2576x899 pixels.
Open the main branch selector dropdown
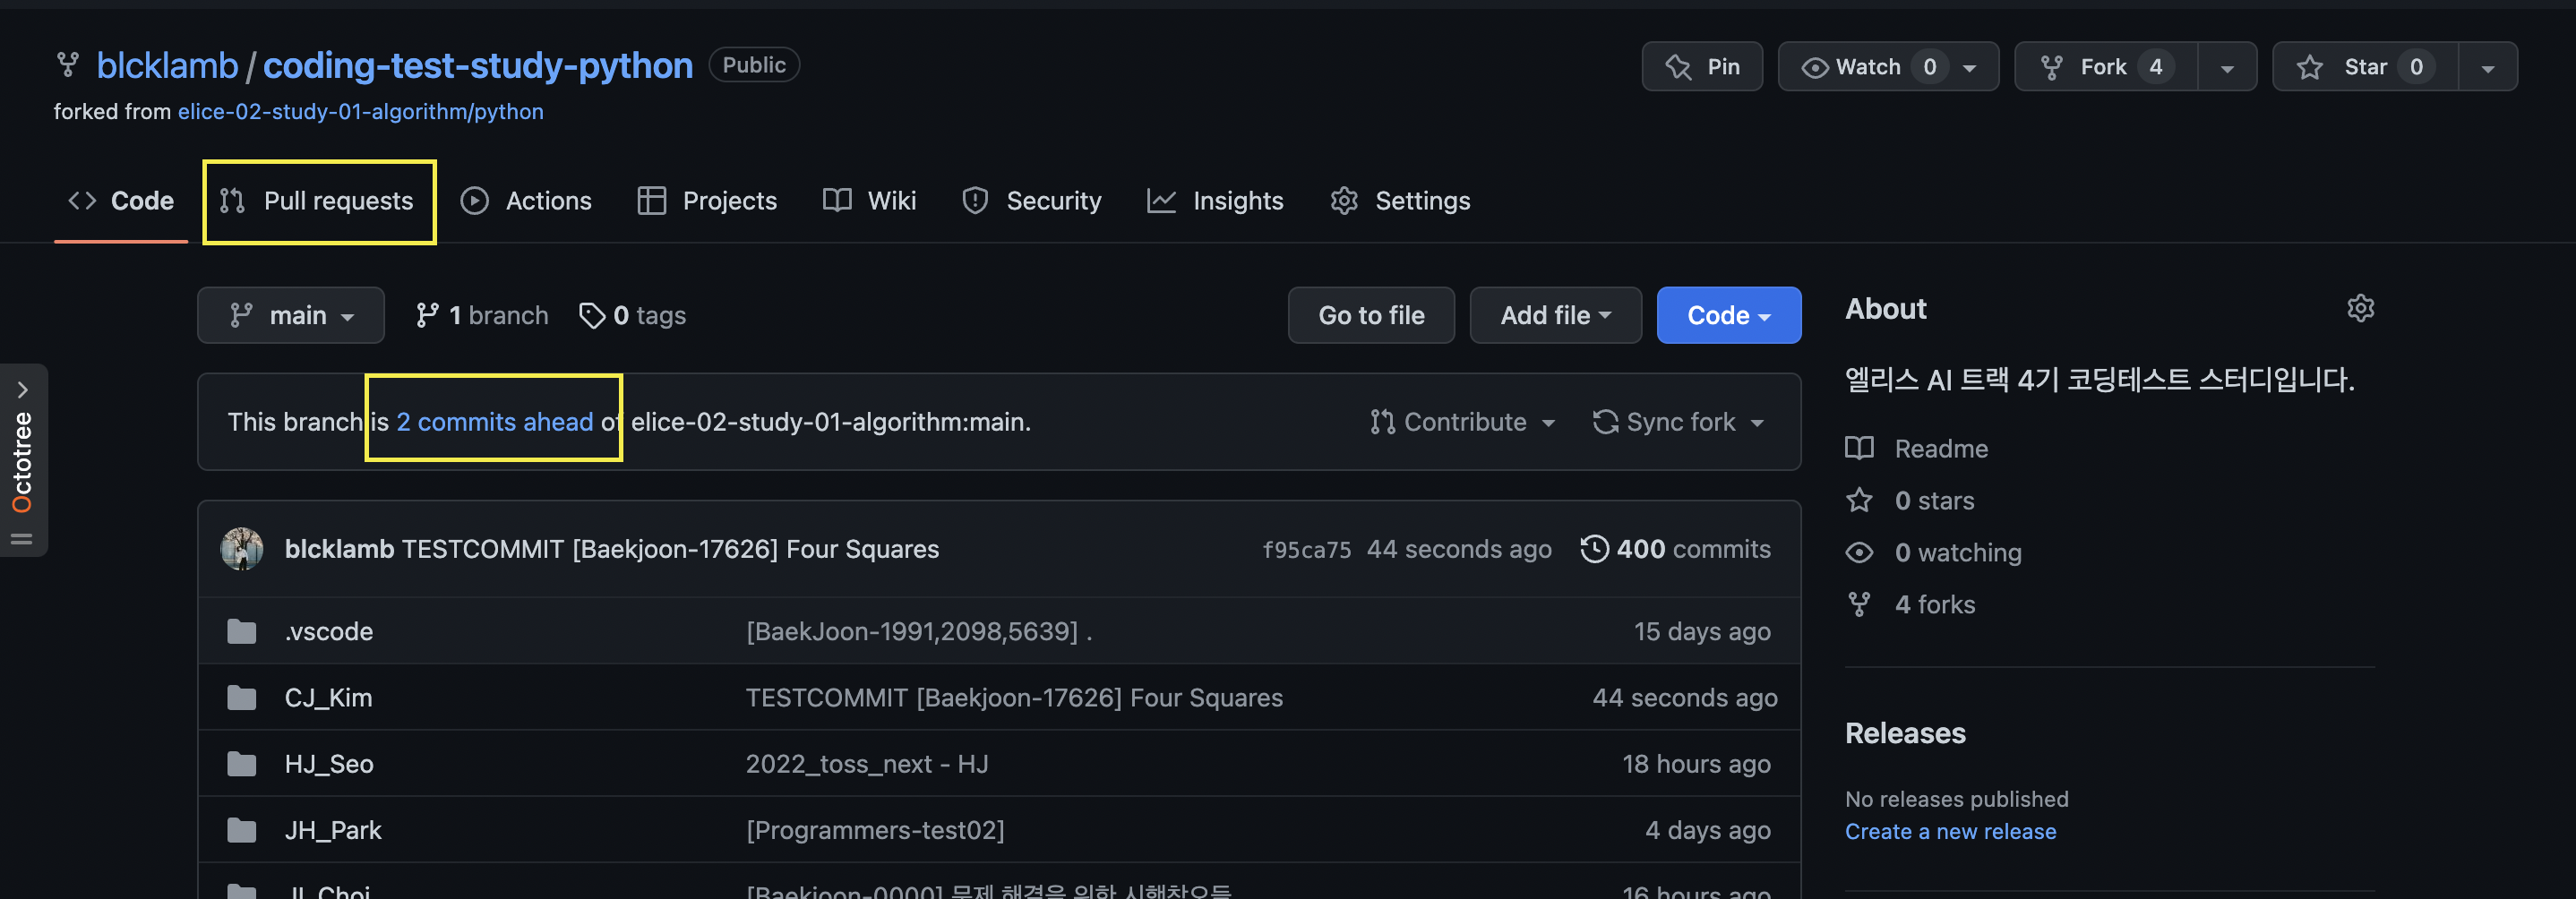coord(291,315)
